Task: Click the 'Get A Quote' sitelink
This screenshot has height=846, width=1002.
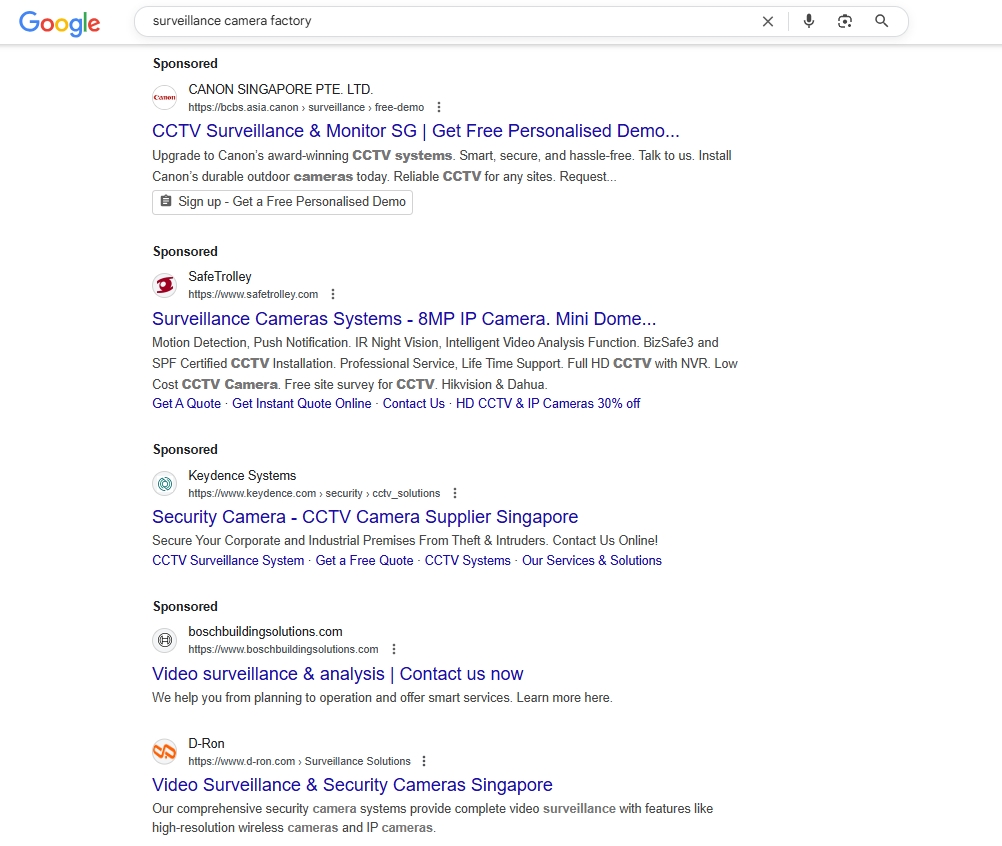Action: coord(187,403)
